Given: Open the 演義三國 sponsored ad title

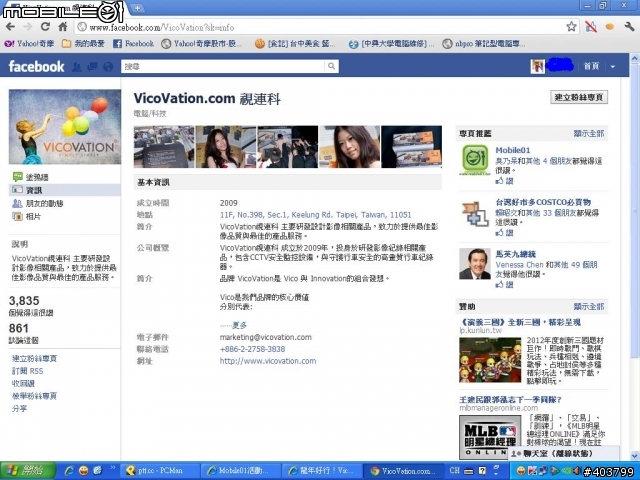Looking at the screenshot, I should [x=520, y=322].
